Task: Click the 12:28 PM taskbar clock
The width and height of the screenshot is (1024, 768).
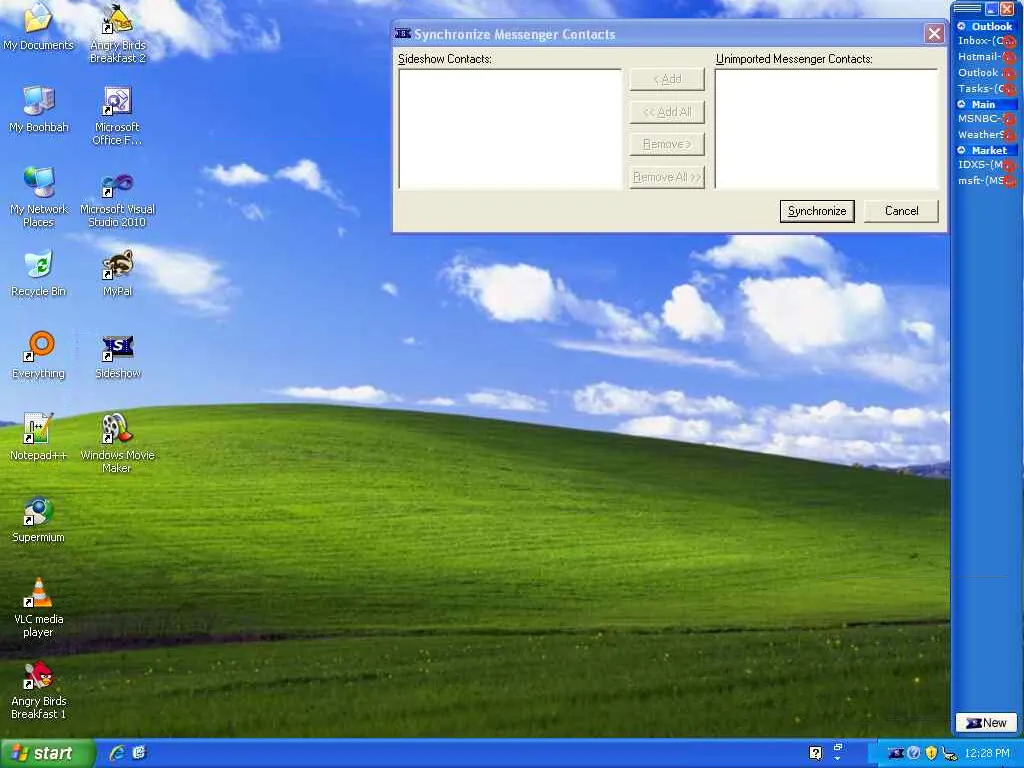Action: pyautogui.click(x=987, y=753)
